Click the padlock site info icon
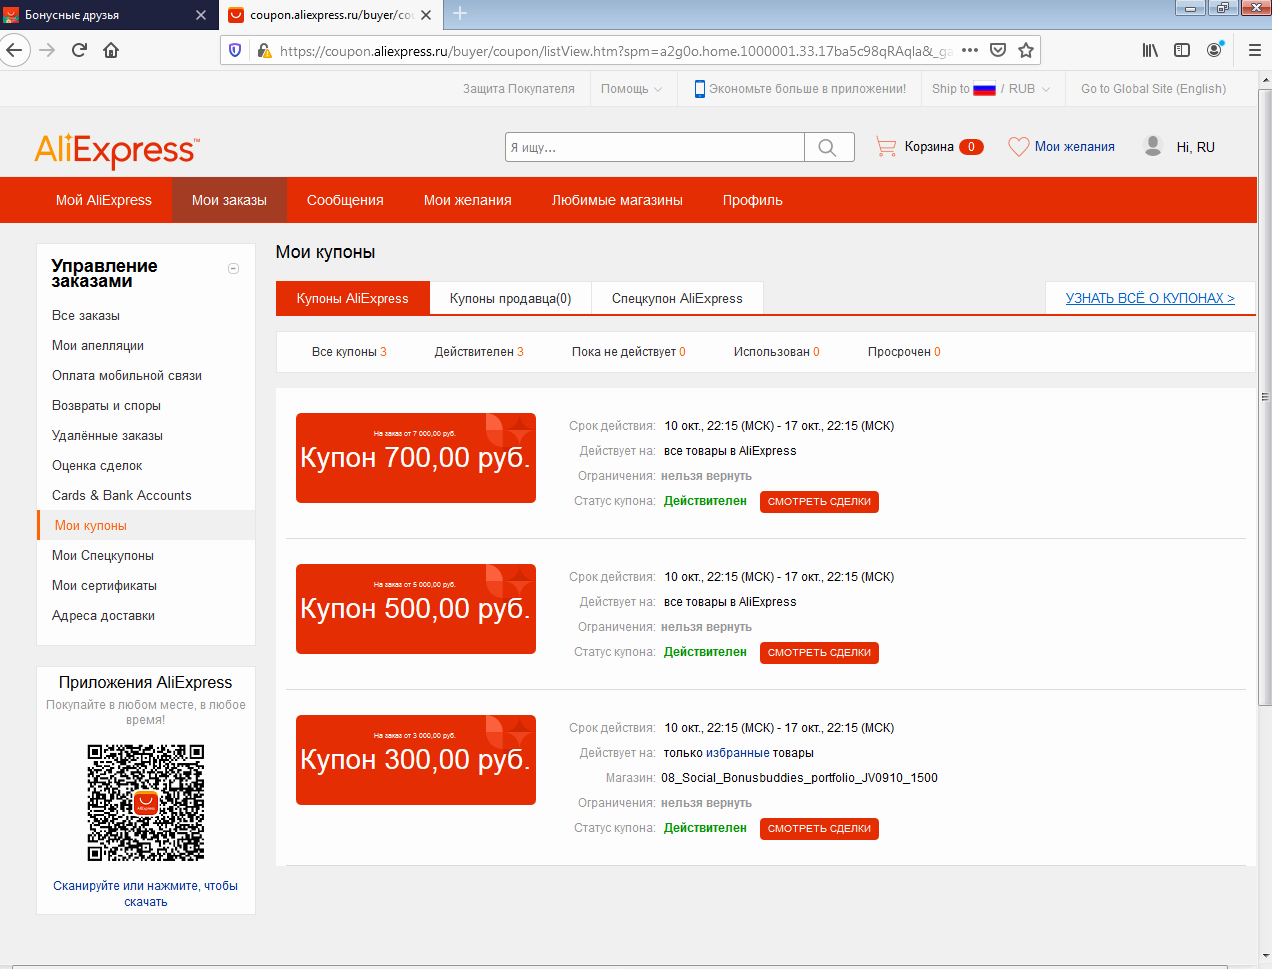 (x=264, y=50)
